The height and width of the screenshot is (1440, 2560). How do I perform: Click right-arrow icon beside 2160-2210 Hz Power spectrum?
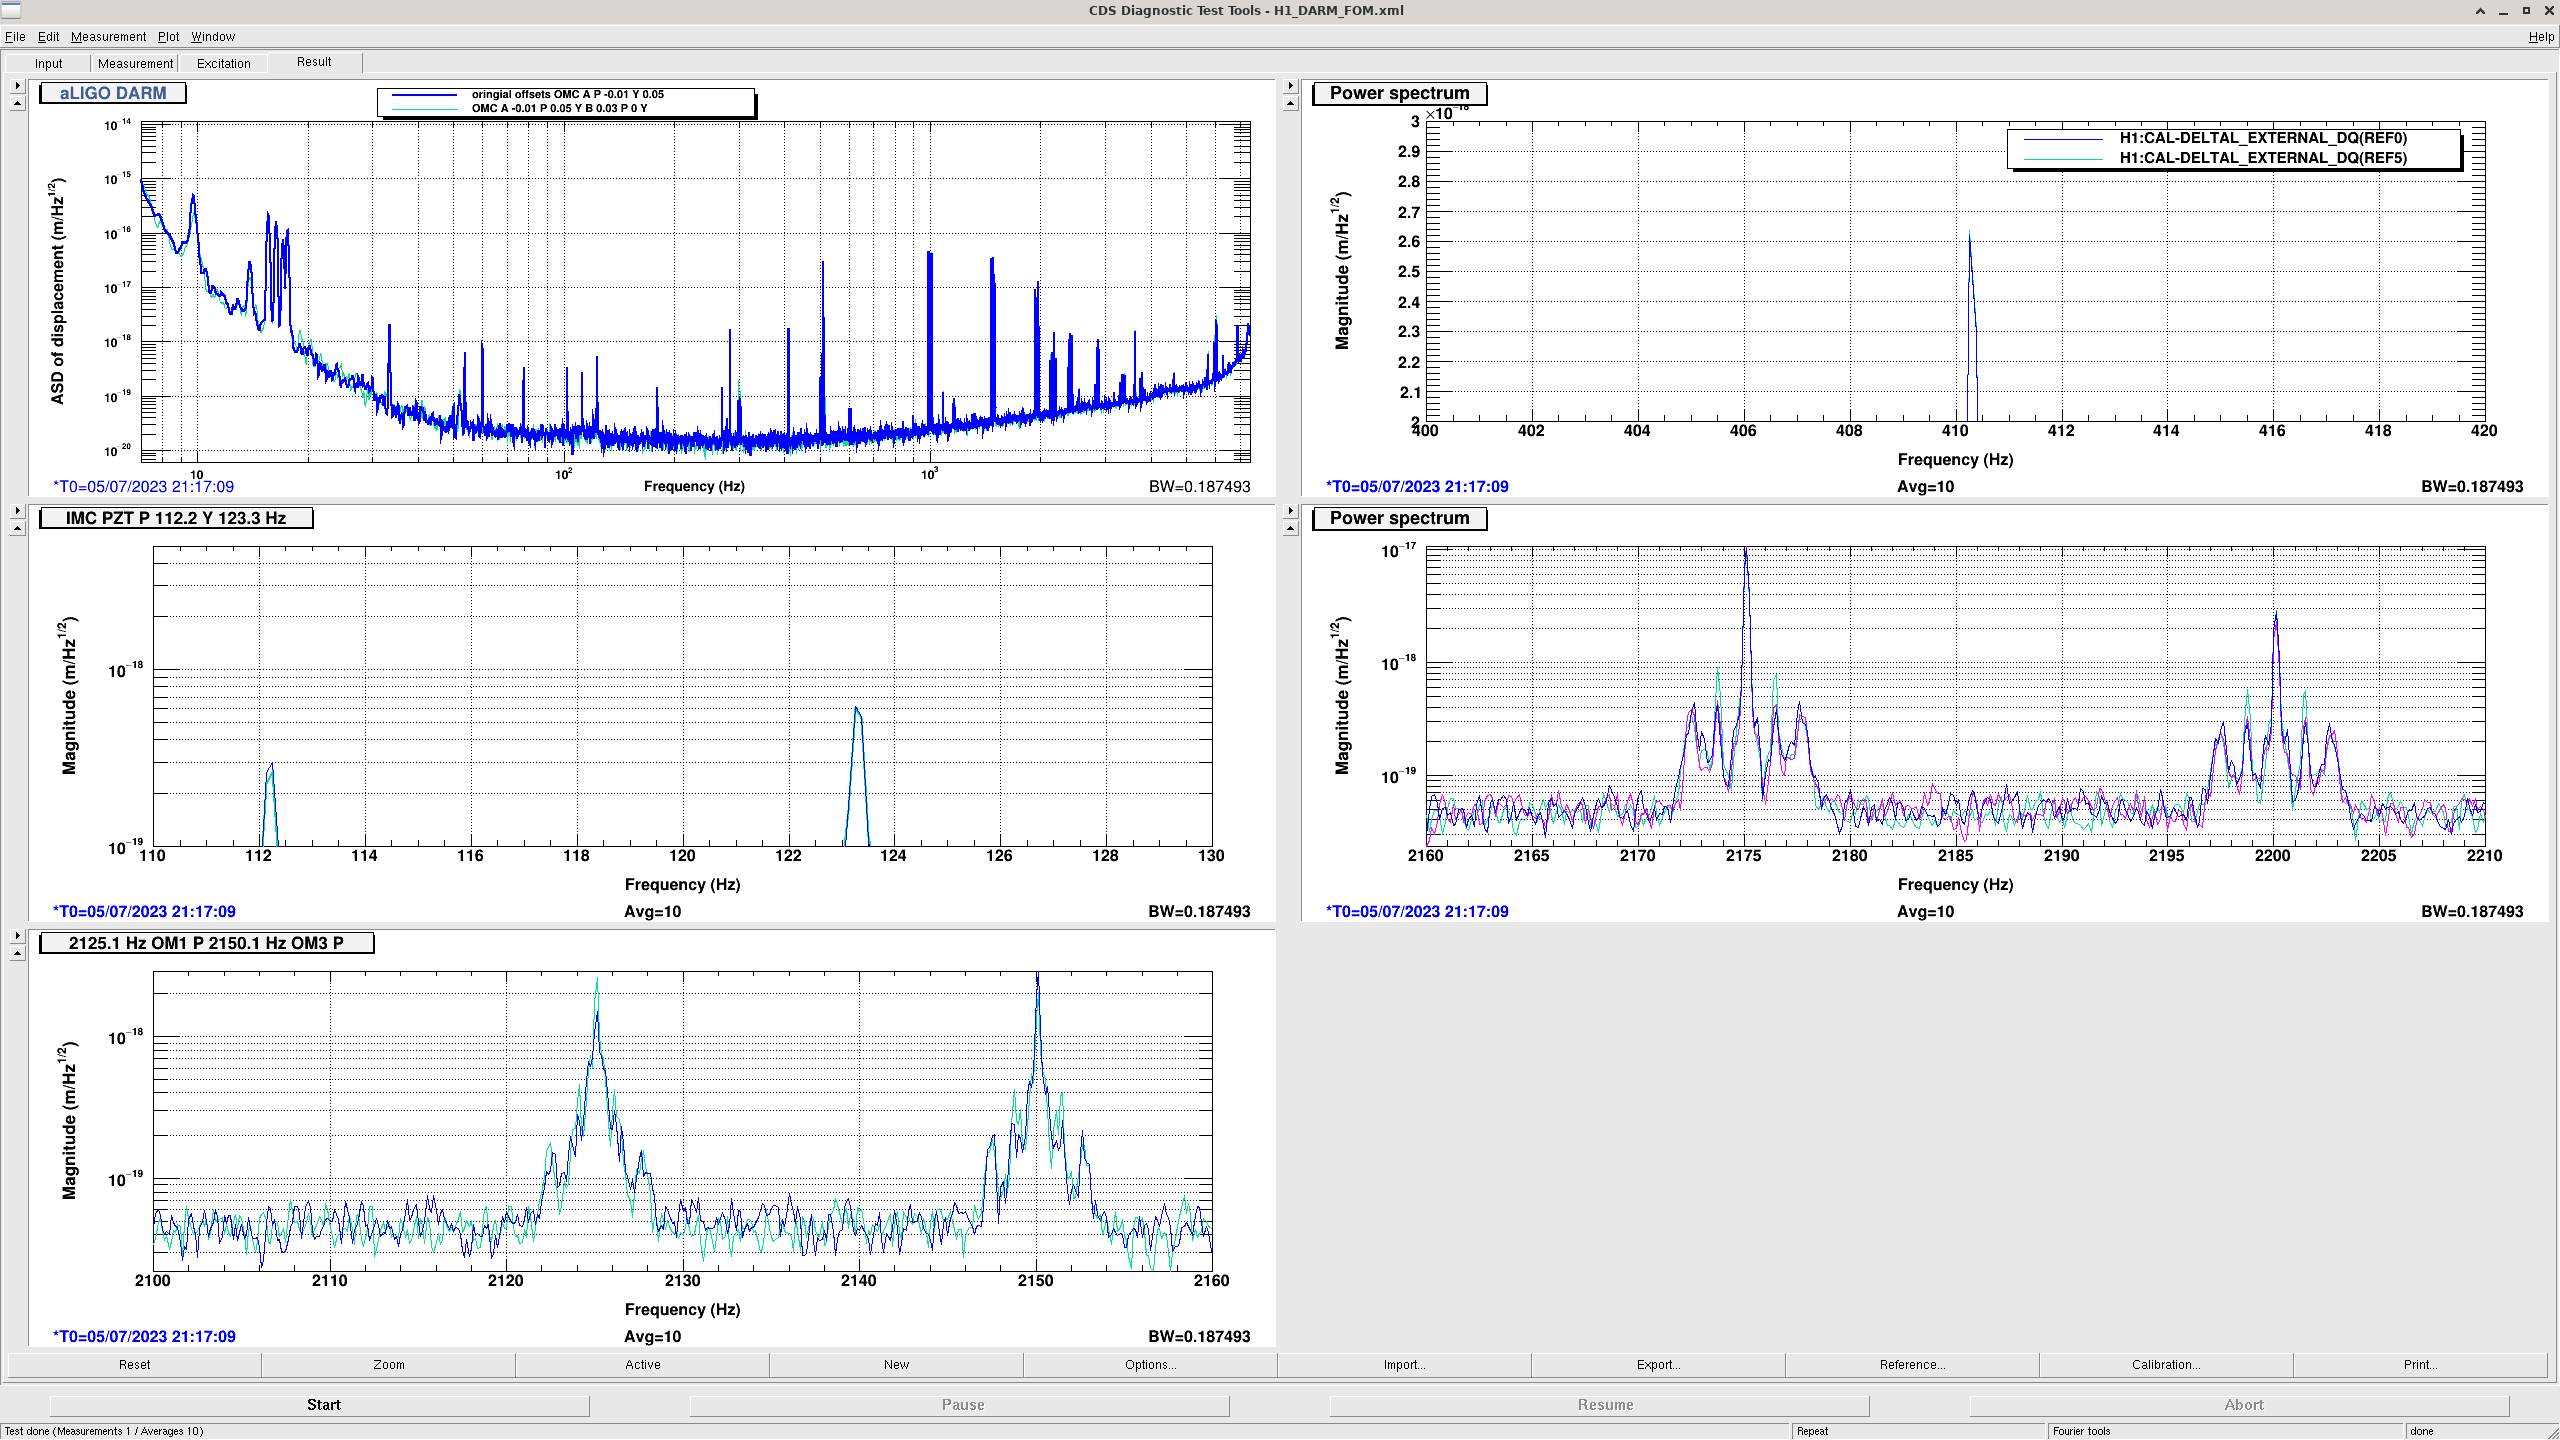pos(1290,511)
